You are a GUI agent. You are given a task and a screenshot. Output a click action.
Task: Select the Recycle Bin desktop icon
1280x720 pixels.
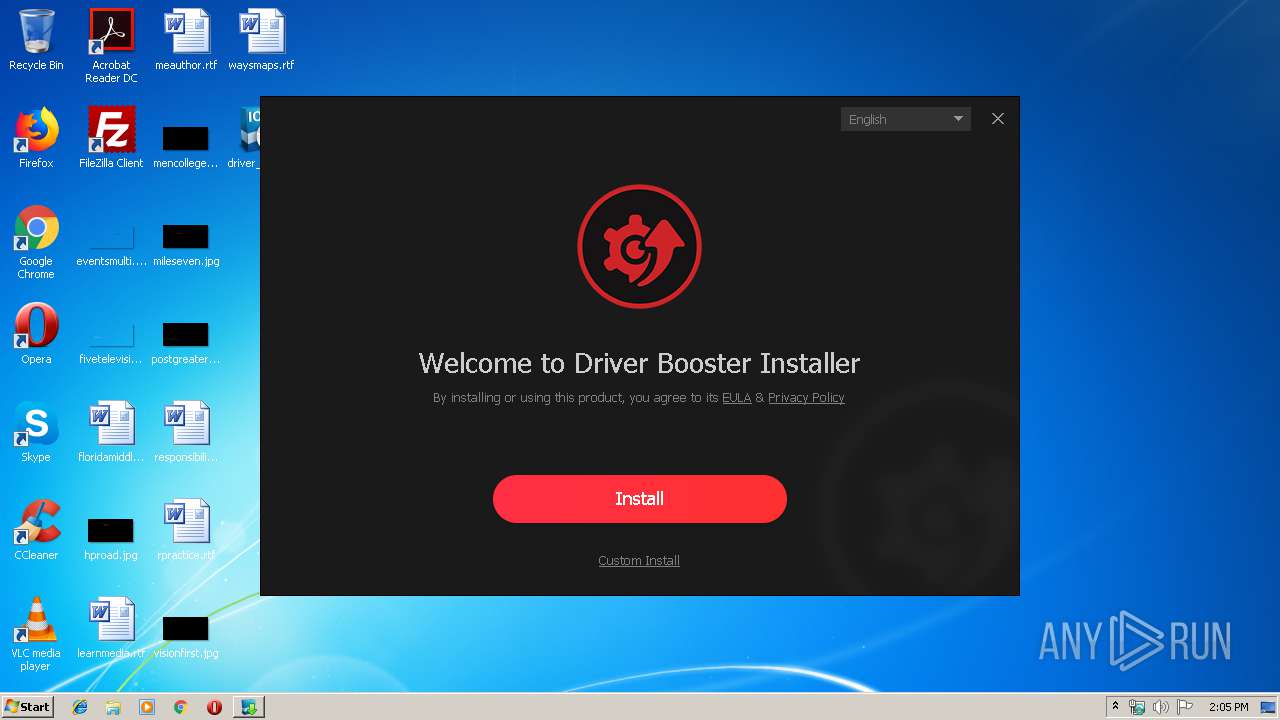click(36, 40)
